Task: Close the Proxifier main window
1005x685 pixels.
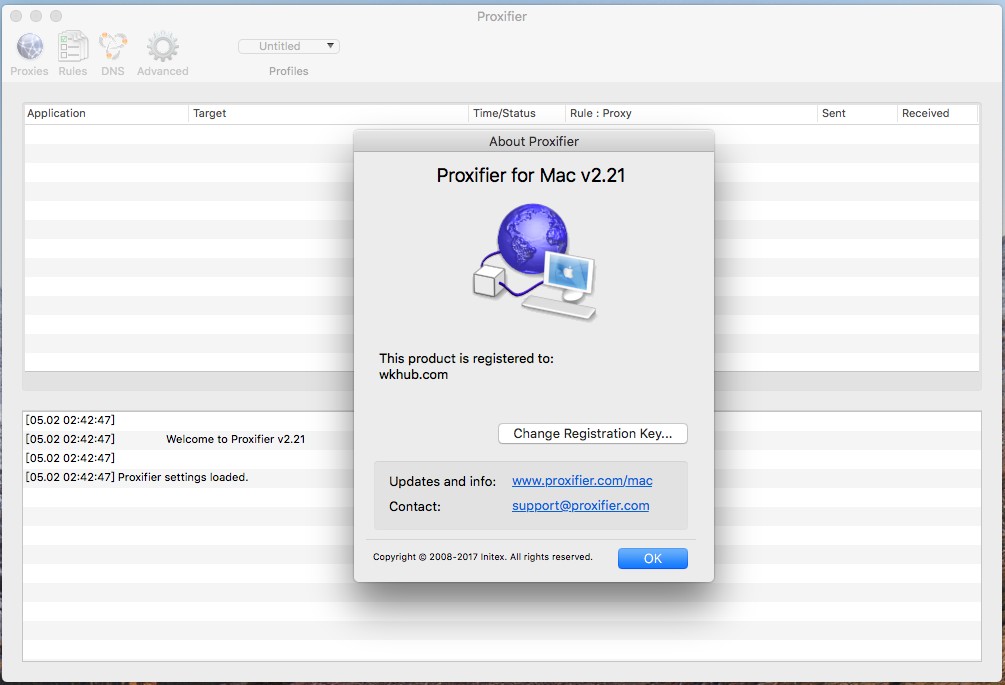Action: (16, 16)
